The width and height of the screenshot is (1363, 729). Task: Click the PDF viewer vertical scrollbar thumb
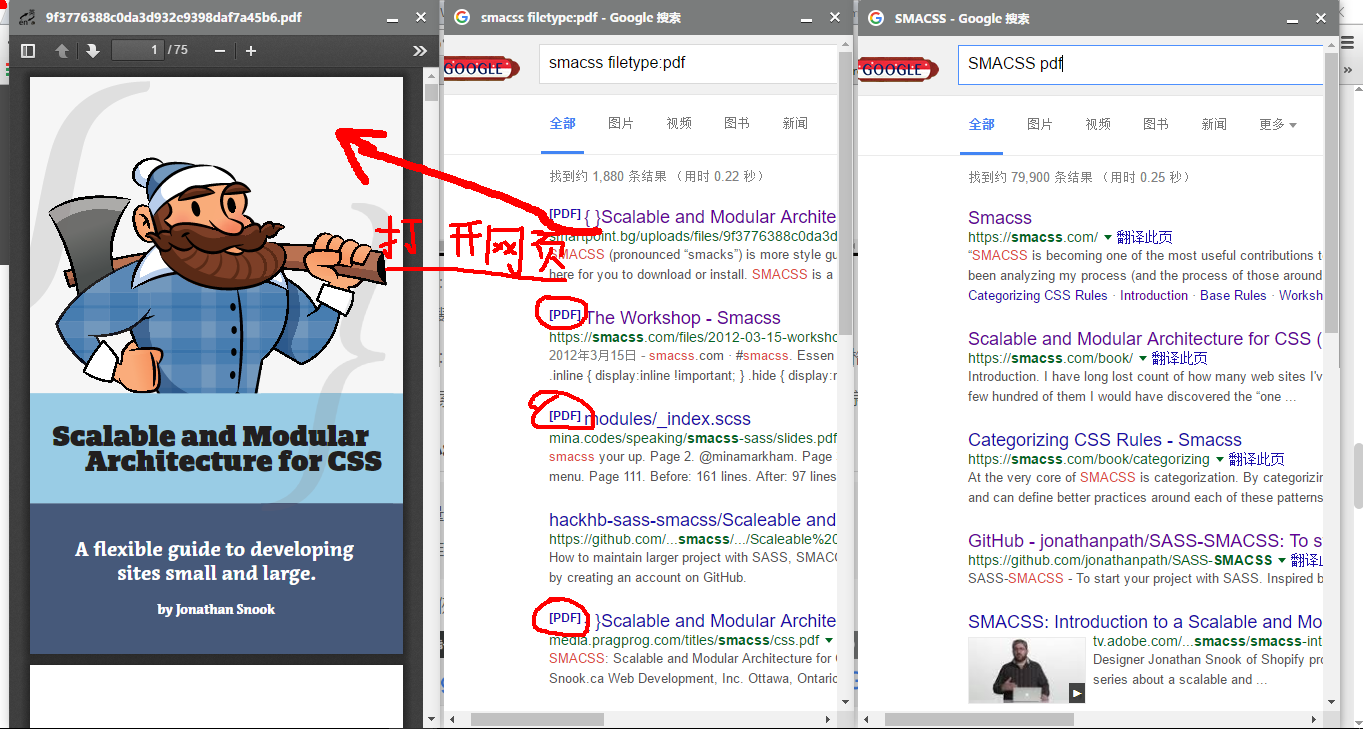431,92
